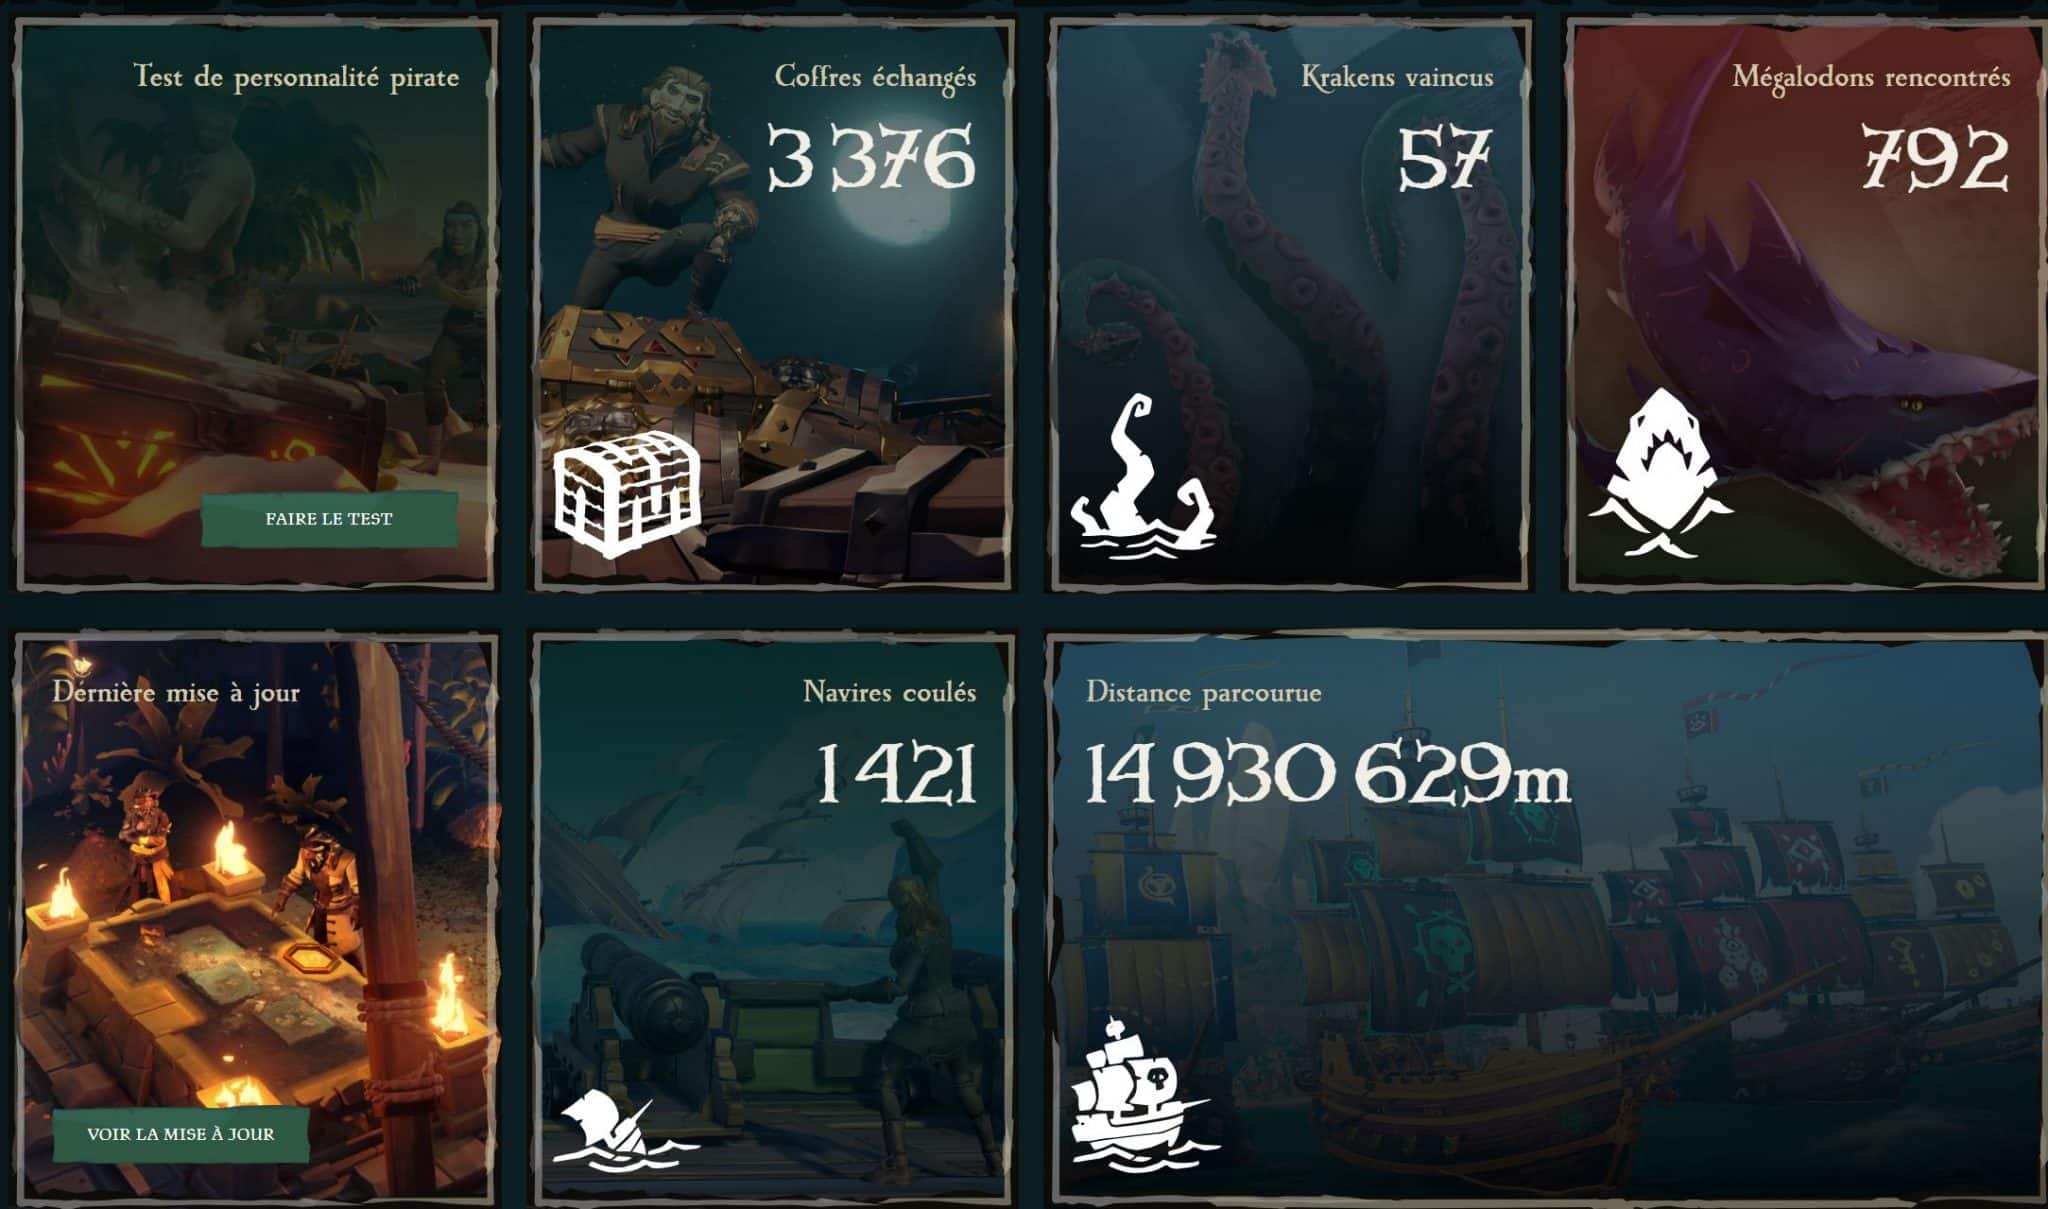Screen dimensions: 2048x1209
Task: Click the 792 megalodons count
Action: pyautogui.click(x=1935, y=159)
